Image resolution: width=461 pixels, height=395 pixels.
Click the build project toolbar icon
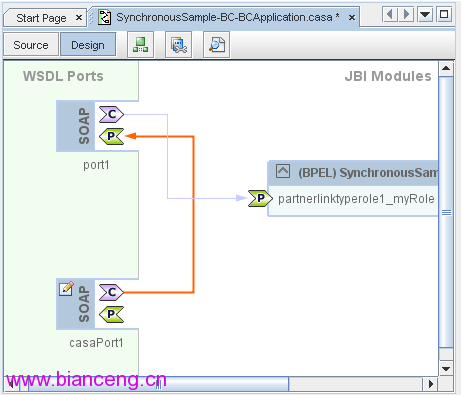pos(140,45)
